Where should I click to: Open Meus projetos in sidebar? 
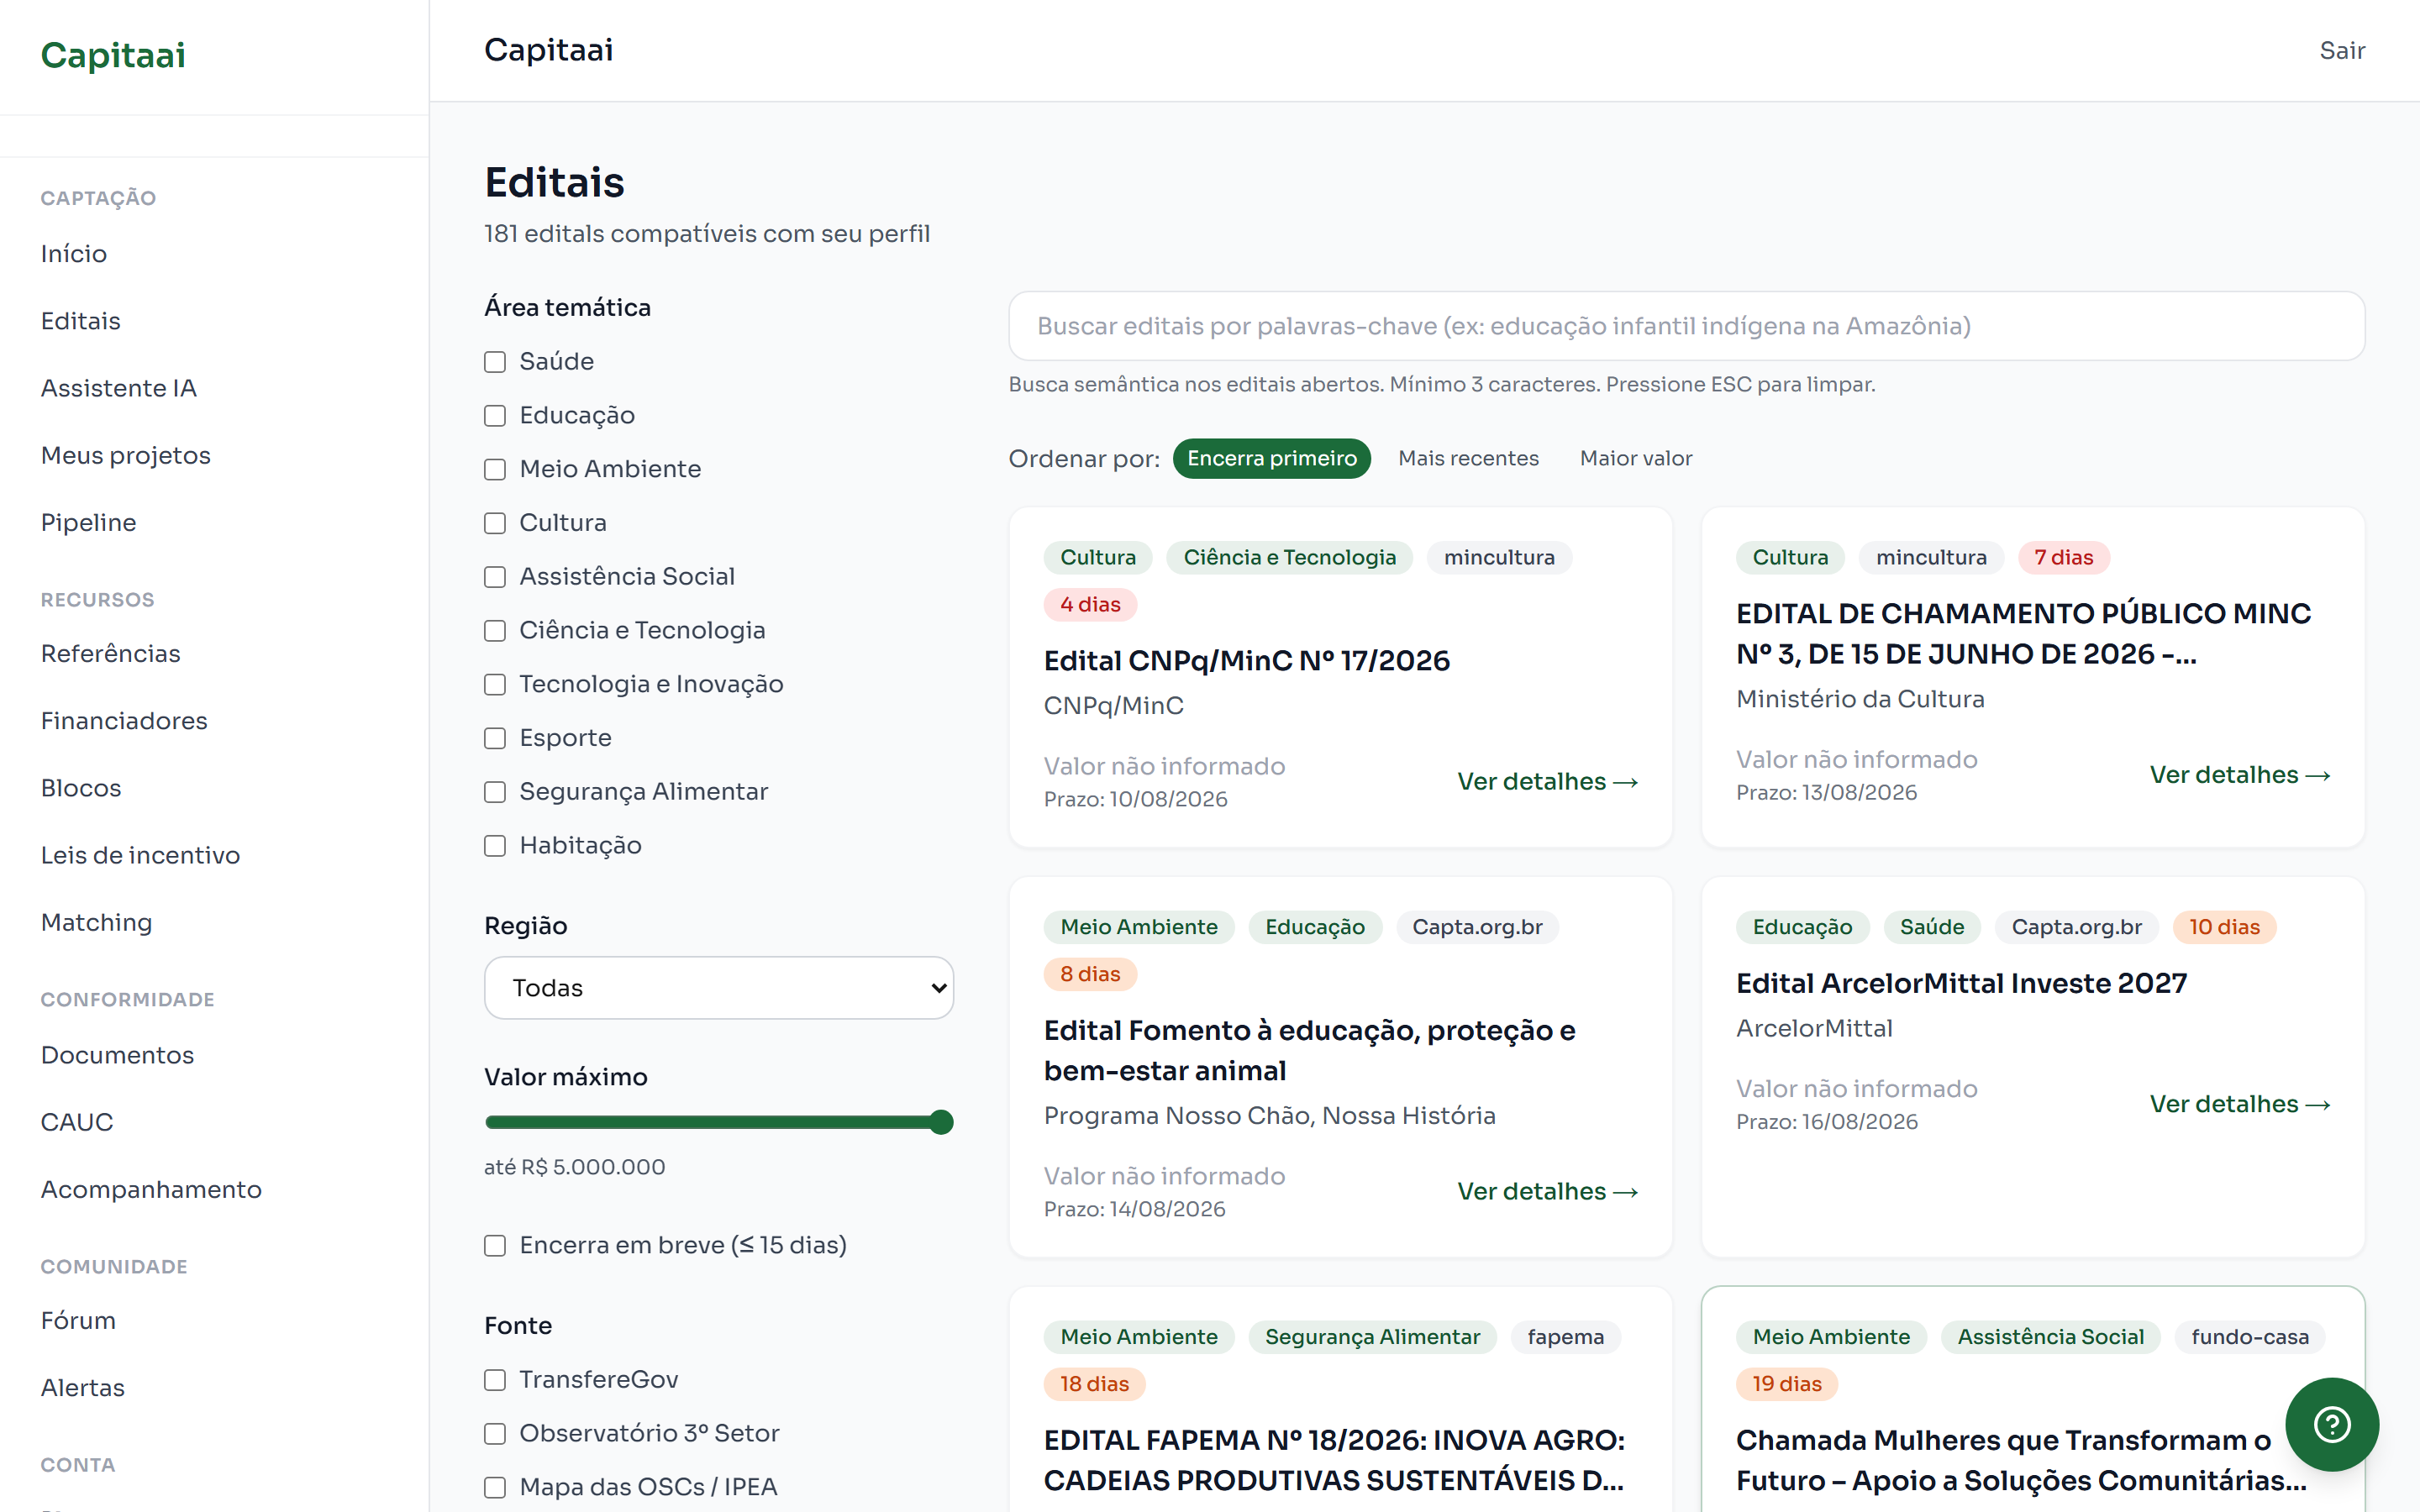coord(126,455)
